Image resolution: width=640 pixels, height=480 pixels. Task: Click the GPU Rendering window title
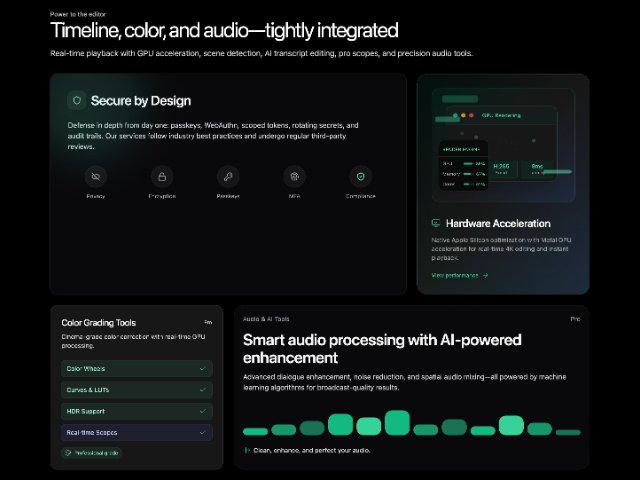click(x=501, y=116)
